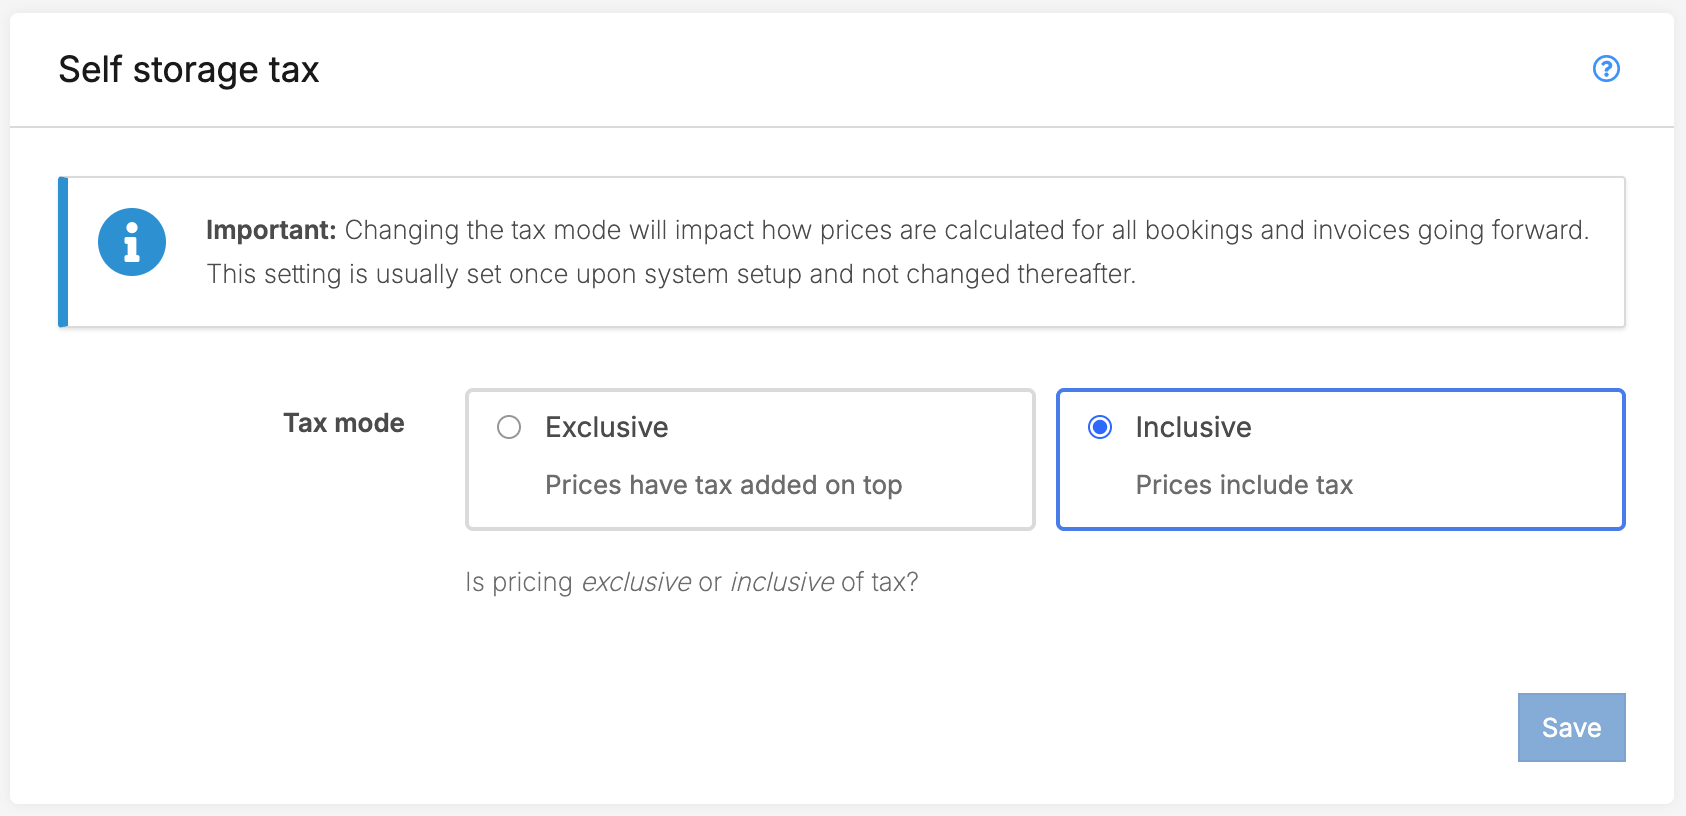Click the notice banner's blue left border

tap(63, 252)
